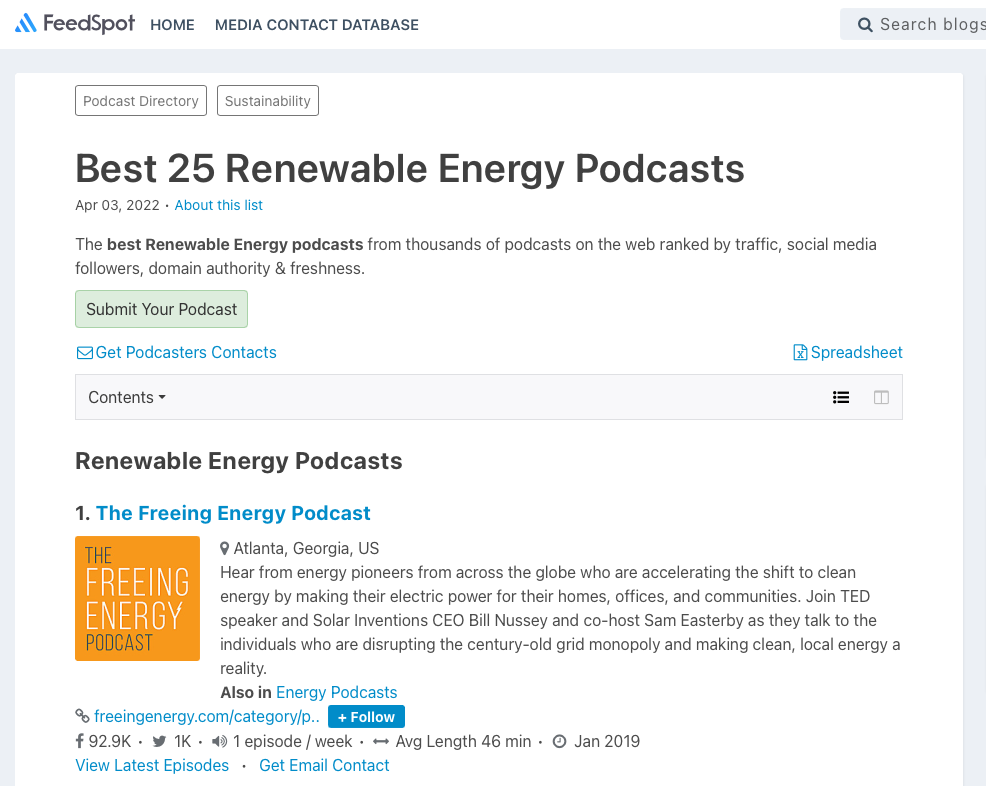The height and width of the screenshot is (786, 986).
Task: Click the FeedSpot logo
Action: click(74, 24)
